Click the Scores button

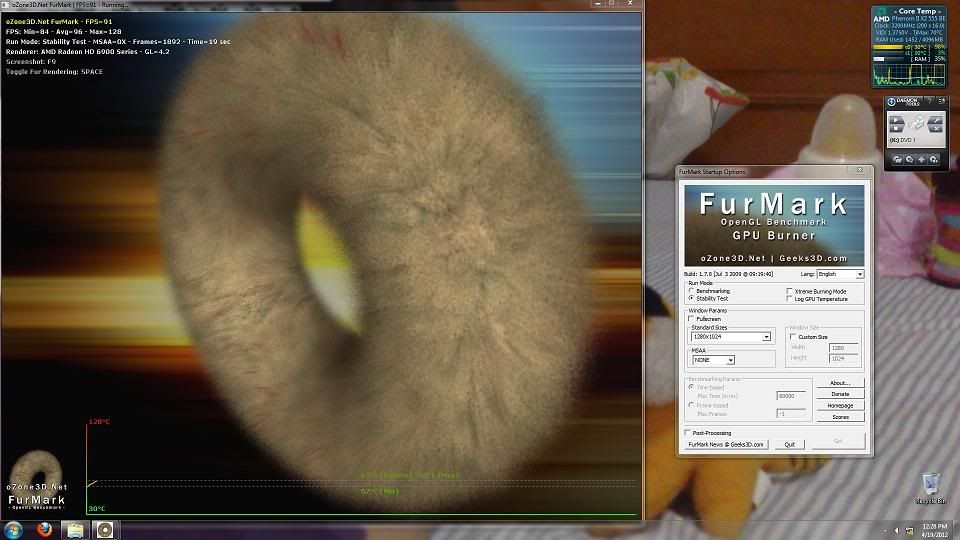[x=840, y=417]
